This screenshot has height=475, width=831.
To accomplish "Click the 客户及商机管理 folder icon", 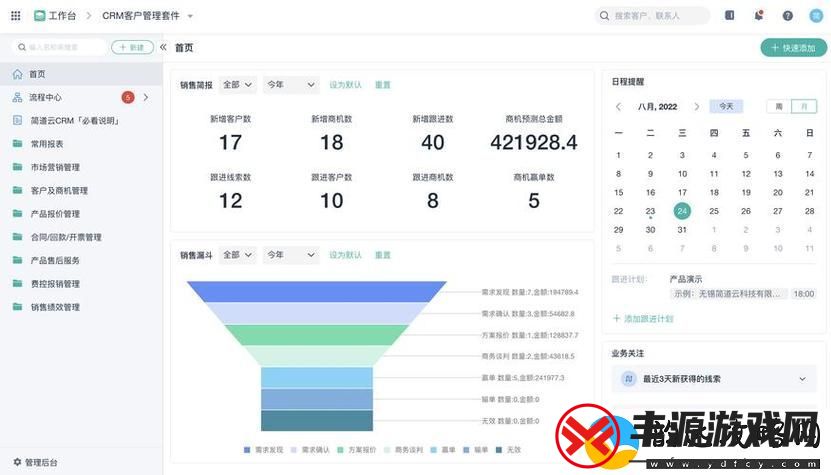I will pyautogui.click(x=17, y=190).
